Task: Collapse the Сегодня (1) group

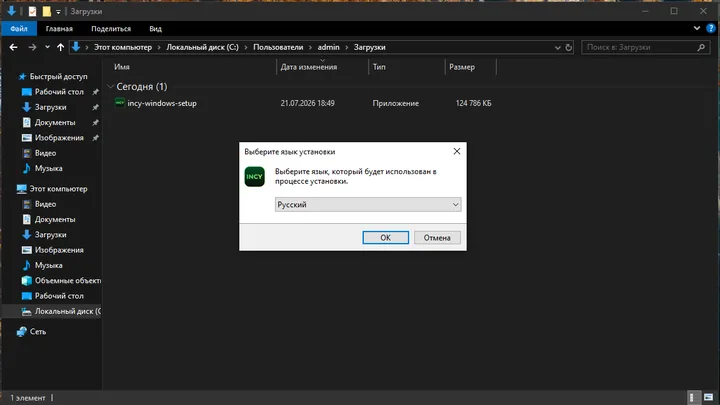Action: coord(110,86)
